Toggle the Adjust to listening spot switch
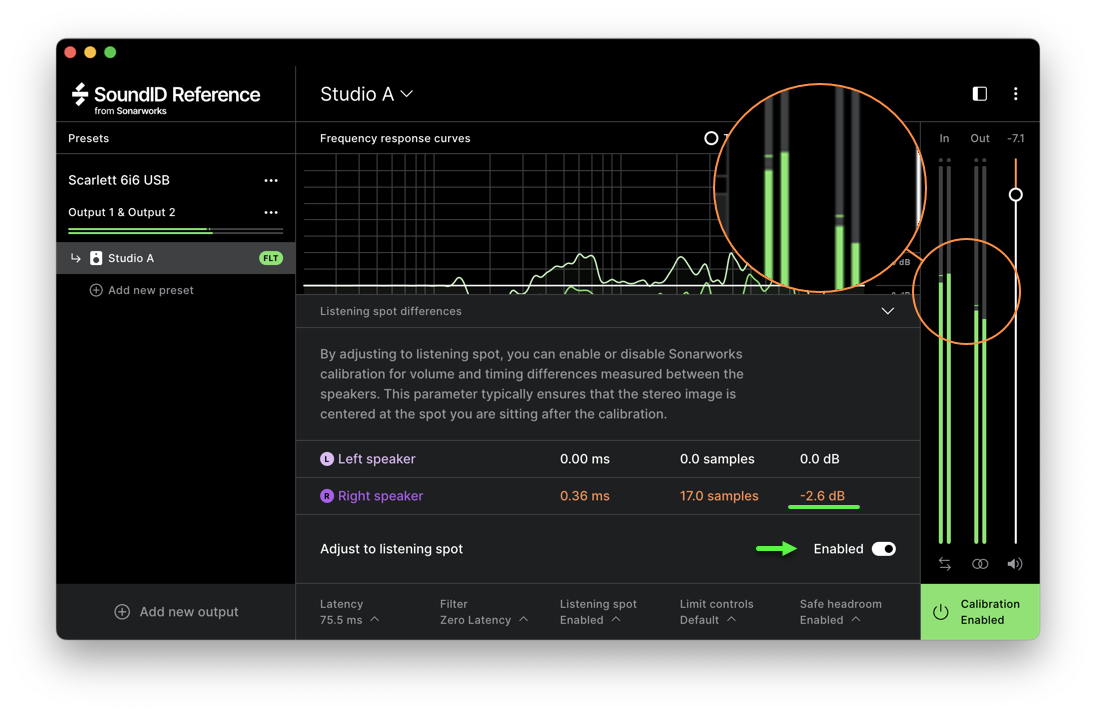This screenshot has width=1098, height=713. (x=884, y=548)
